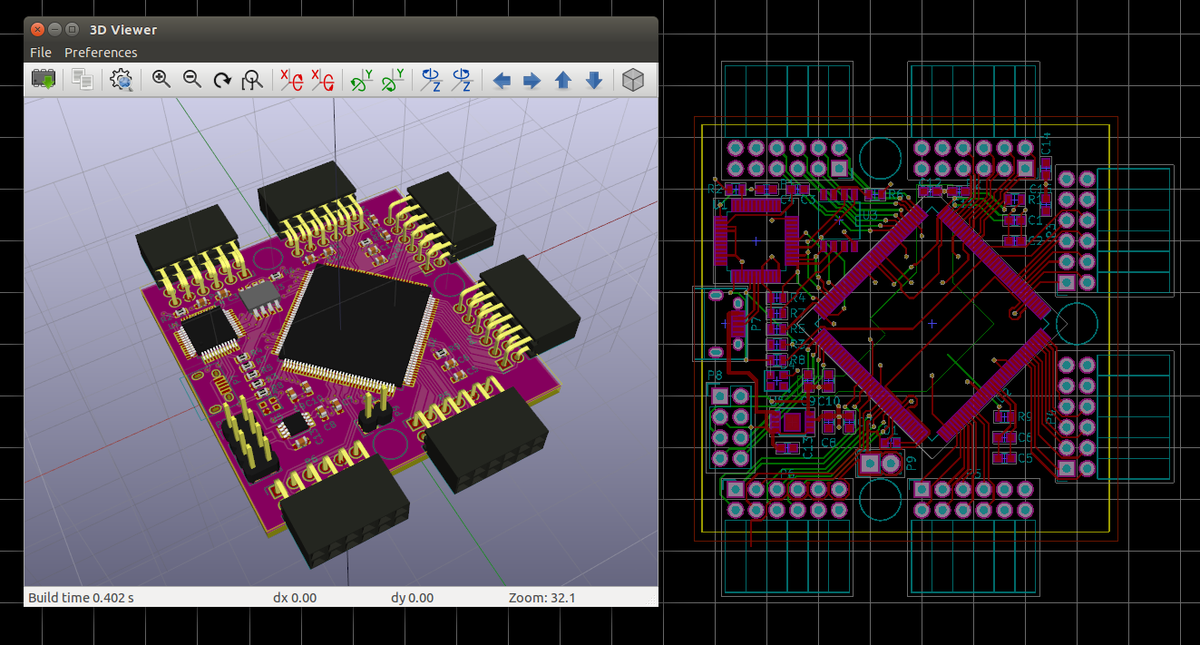
Task: Select the C10 label in PCB editor
Action: click(x=829, y=401)
